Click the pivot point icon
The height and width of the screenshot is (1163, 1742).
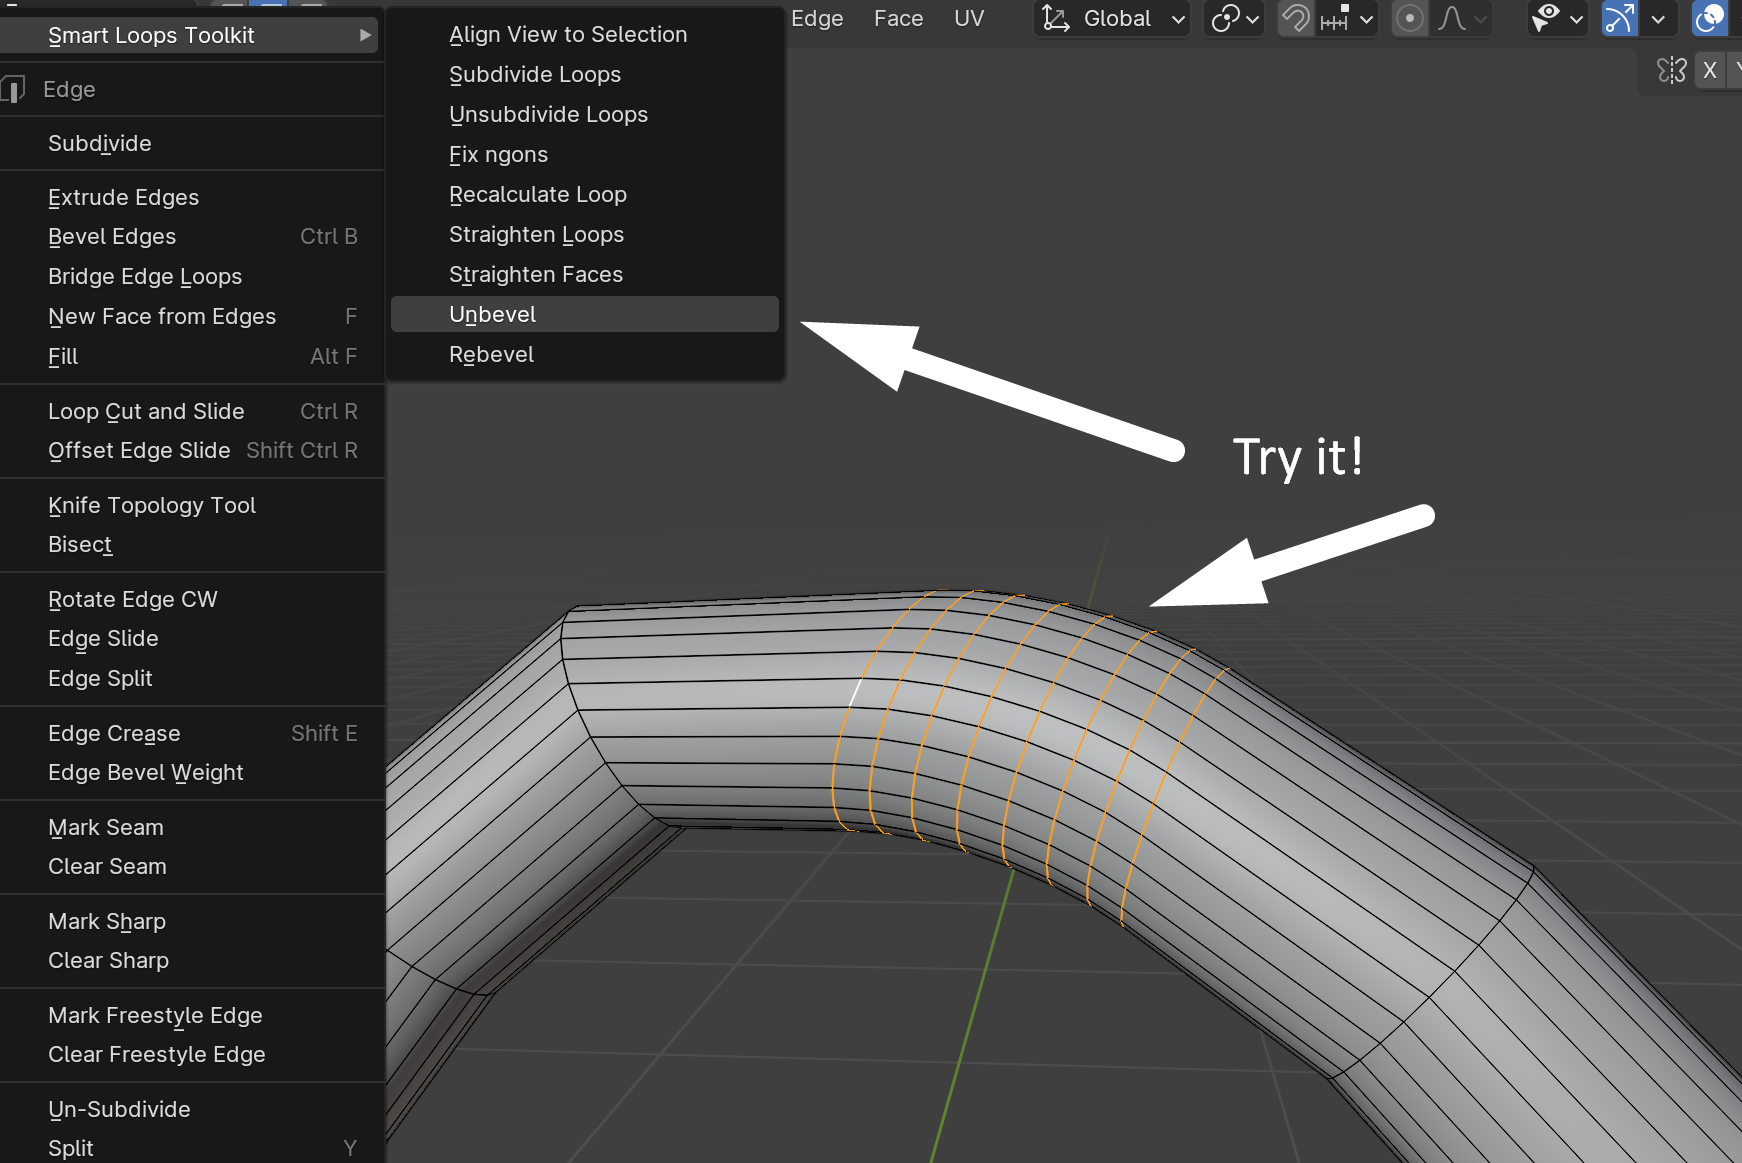tap(1225, 19)
